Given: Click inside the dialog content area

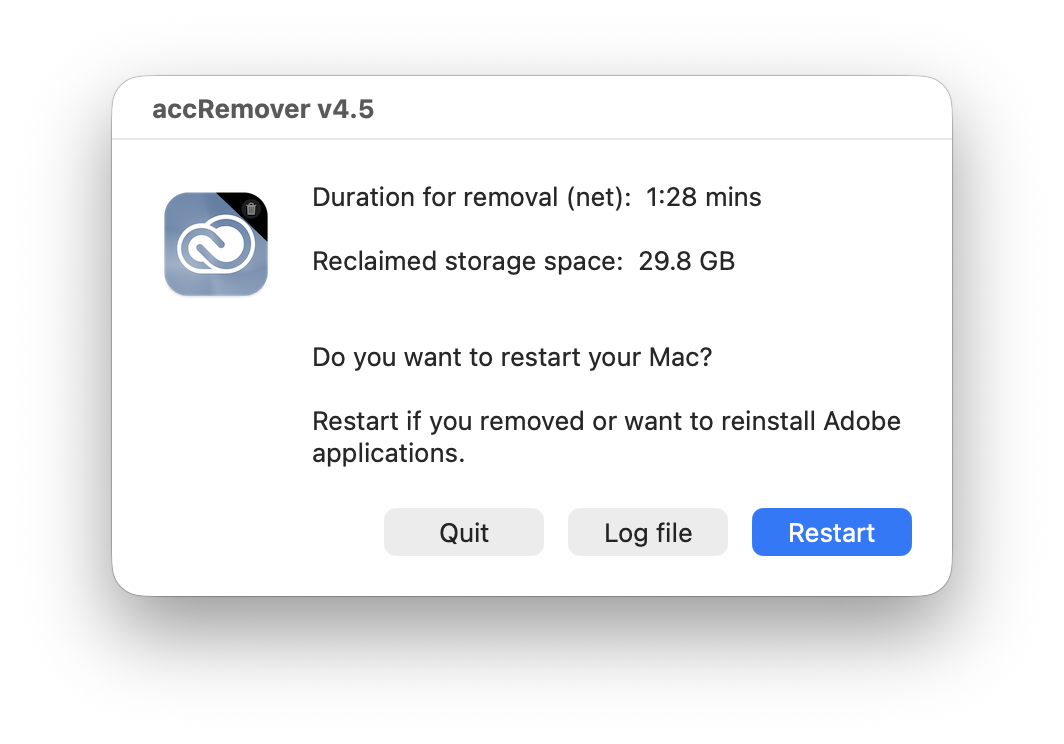Looking at the screenshot, I should click(x=530, y=360).
